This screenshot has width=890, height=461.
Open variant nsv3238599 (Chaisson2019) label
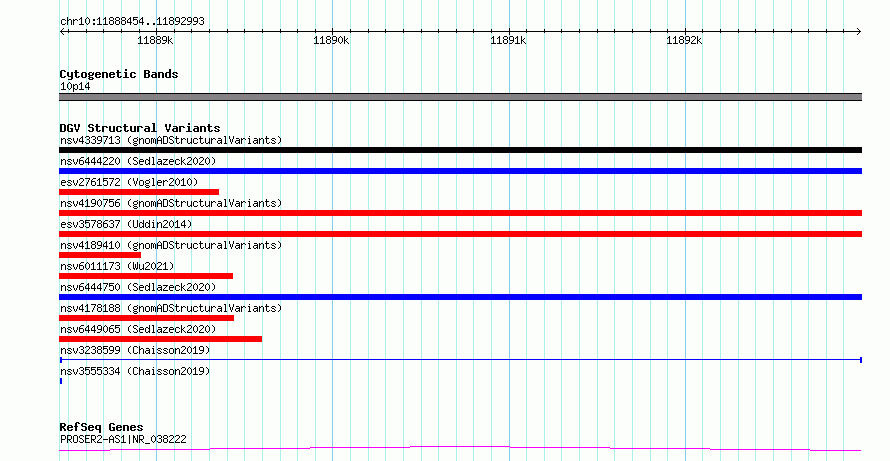tap(135, 350)
